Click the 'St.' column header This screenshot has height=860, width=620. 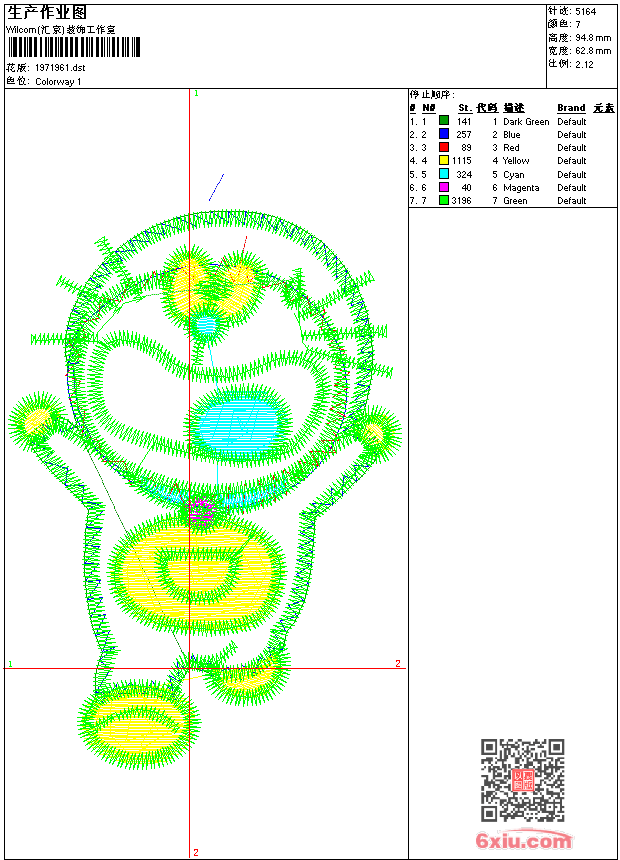(465, 108)
